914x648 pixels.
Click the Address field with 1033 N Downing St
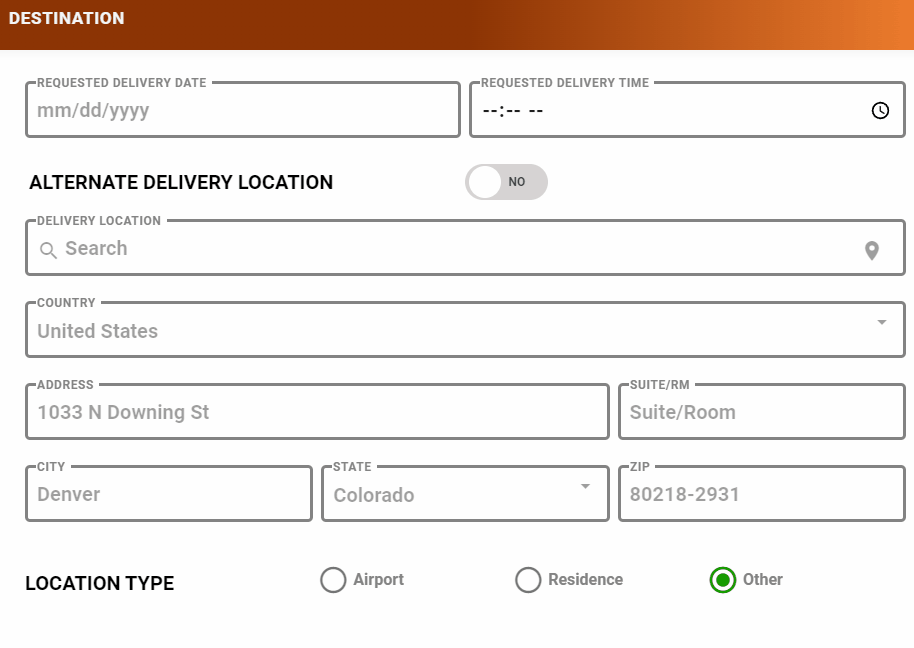[316, 412]
